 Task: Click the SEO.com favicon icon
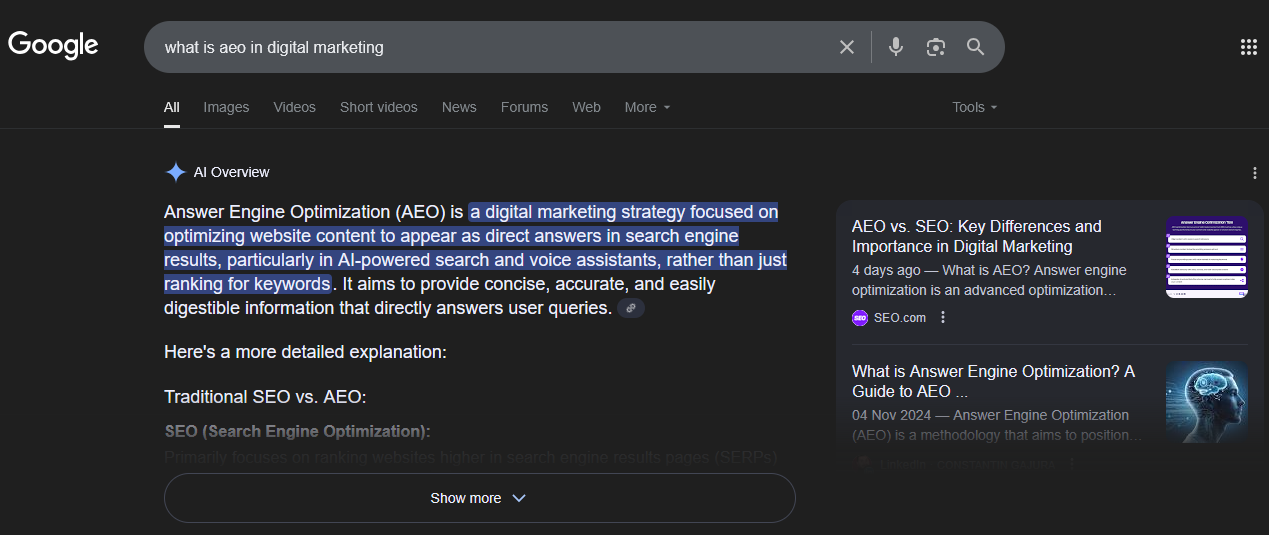860,318
